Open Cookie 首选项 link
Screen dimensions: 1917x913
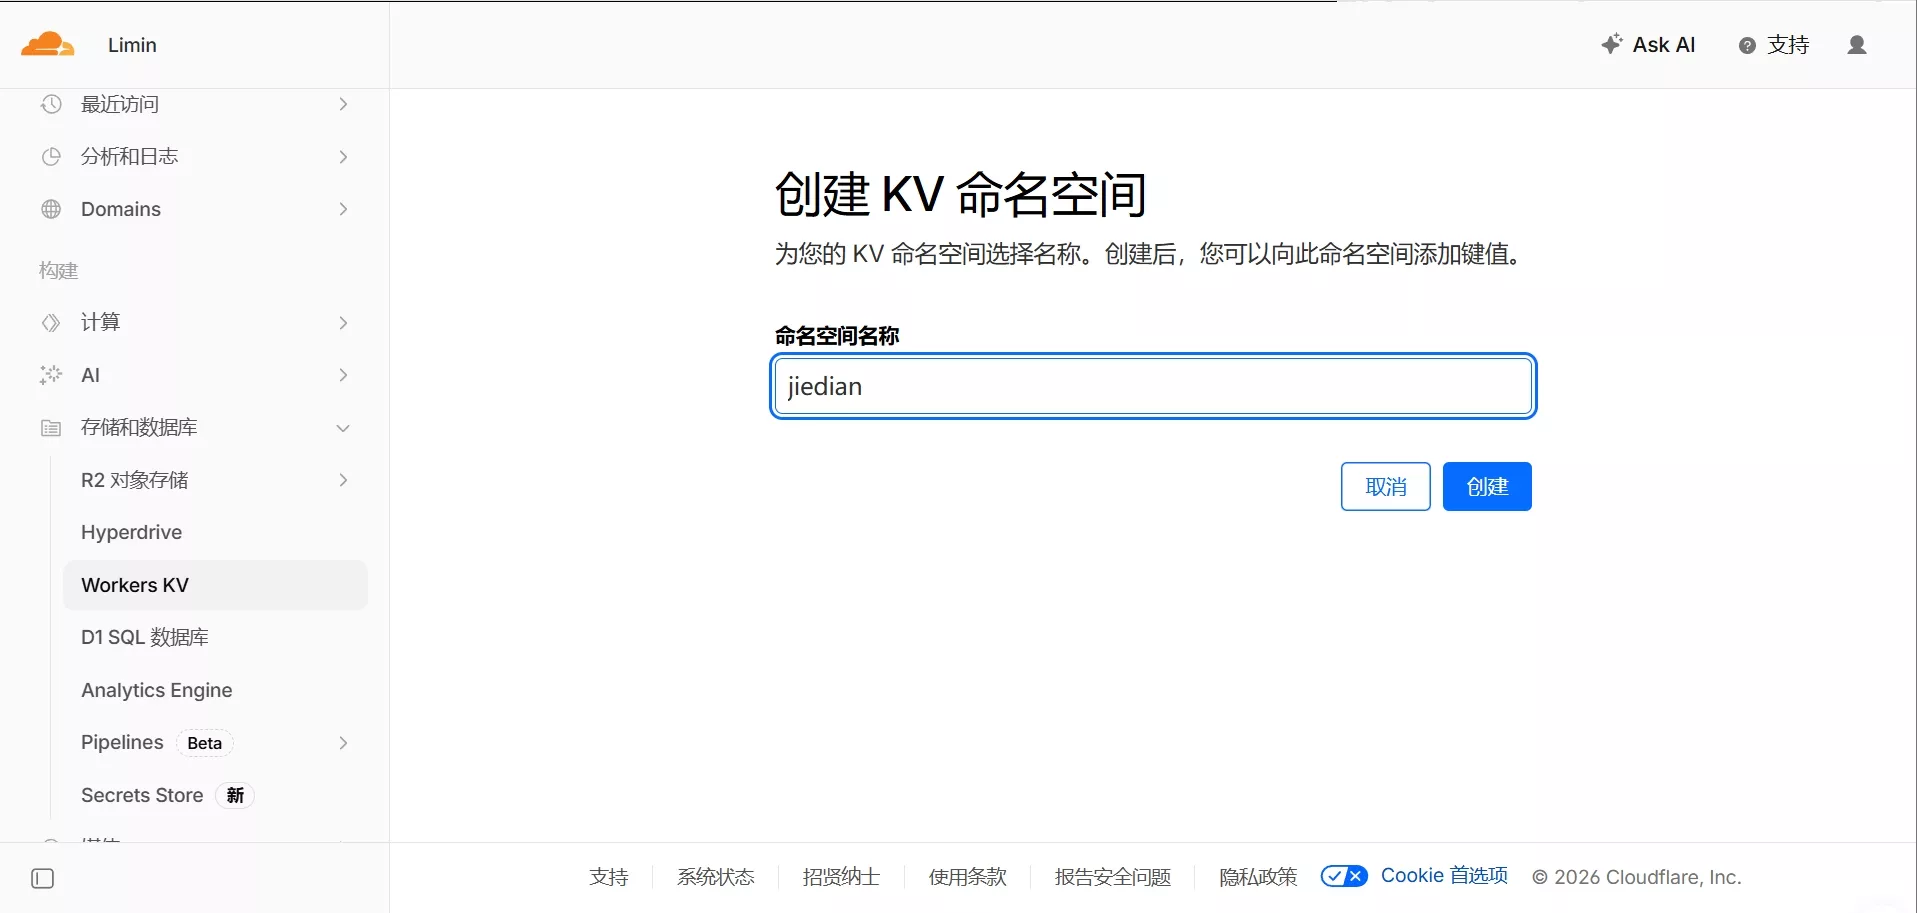[x=1445, y=876]
